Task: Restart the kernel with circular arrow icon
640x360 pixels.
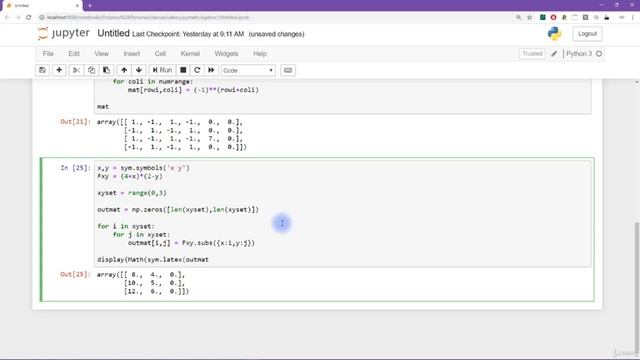Action: [x=197, y=70]
